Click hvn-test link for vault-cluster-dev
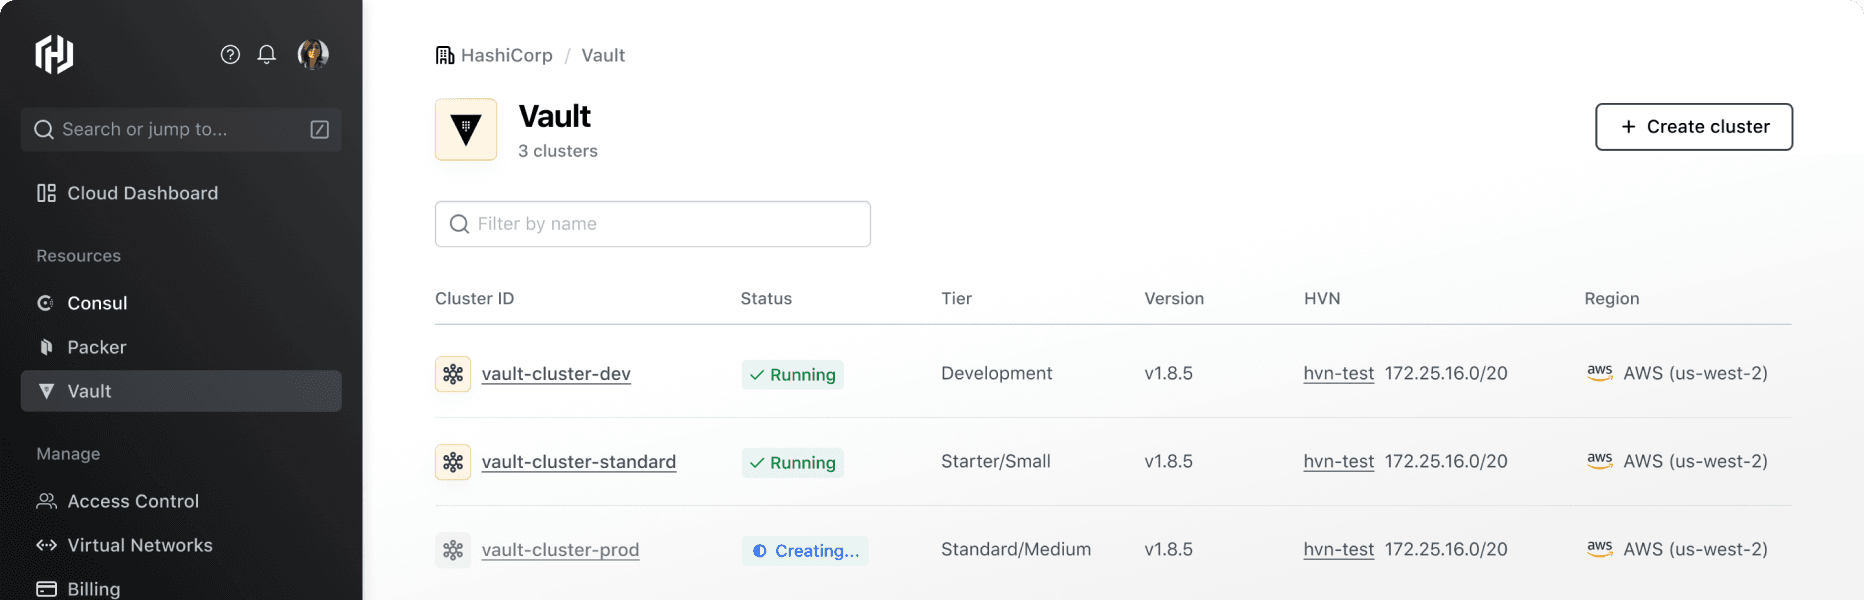Image resolution: width=1864 pixels, height=600 pixels. [x=1338, y=374]
